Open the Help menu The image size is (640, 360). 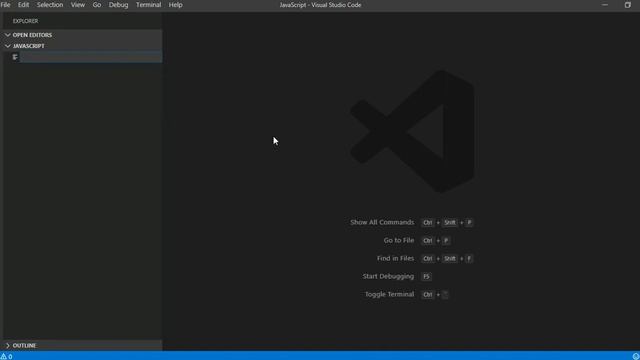click(x=176, y=5)
